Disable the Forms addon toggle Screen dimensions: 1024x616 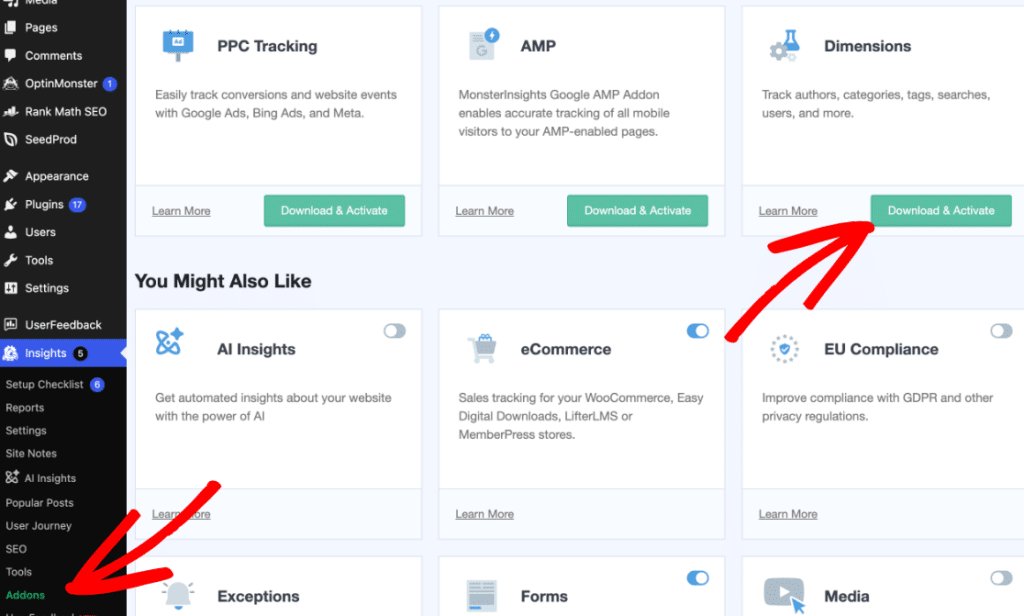click(697, 578)
